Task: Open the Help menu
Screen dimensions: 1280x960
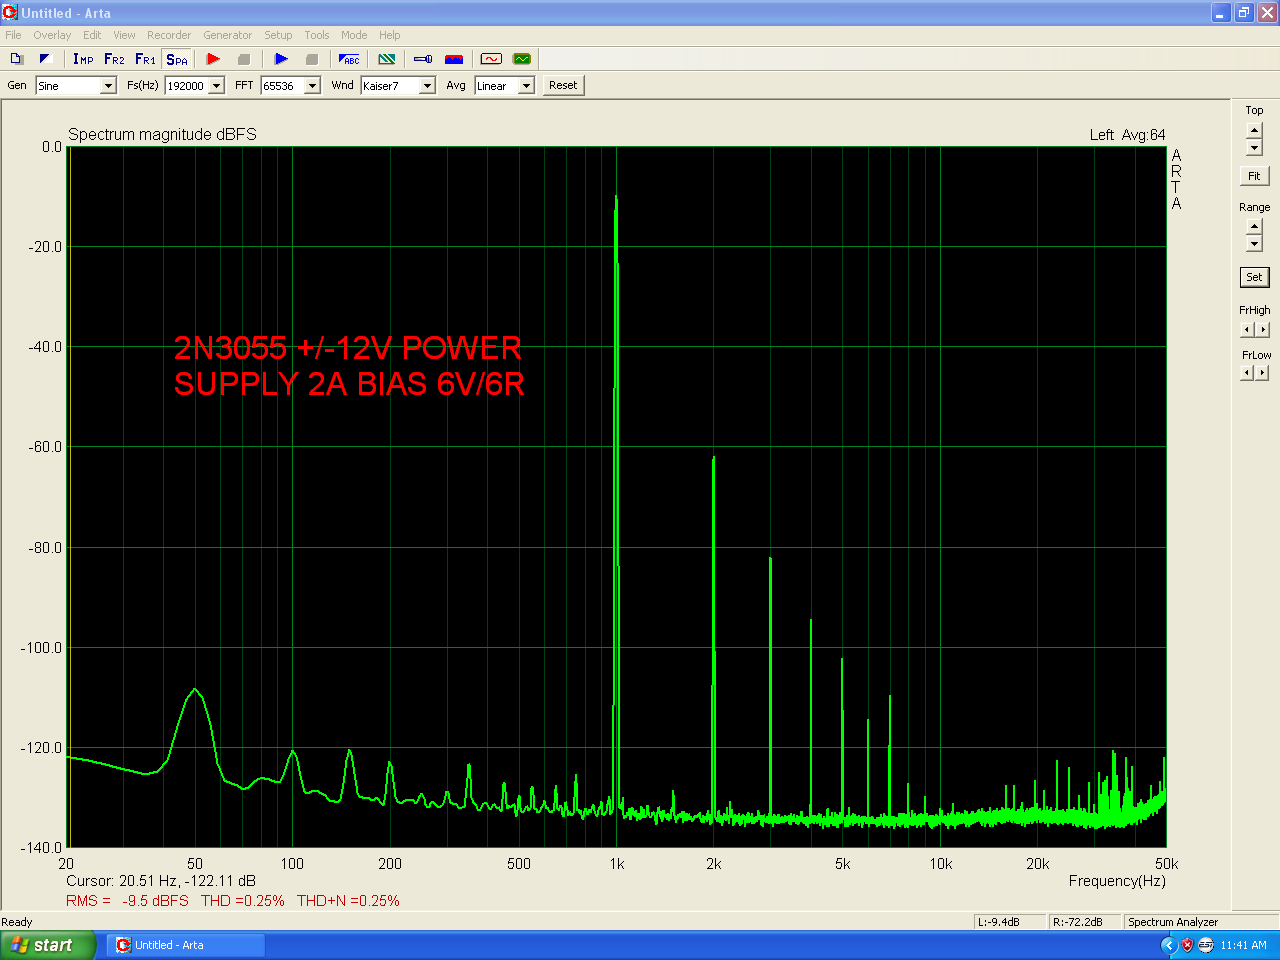Action: coord(390,35)
